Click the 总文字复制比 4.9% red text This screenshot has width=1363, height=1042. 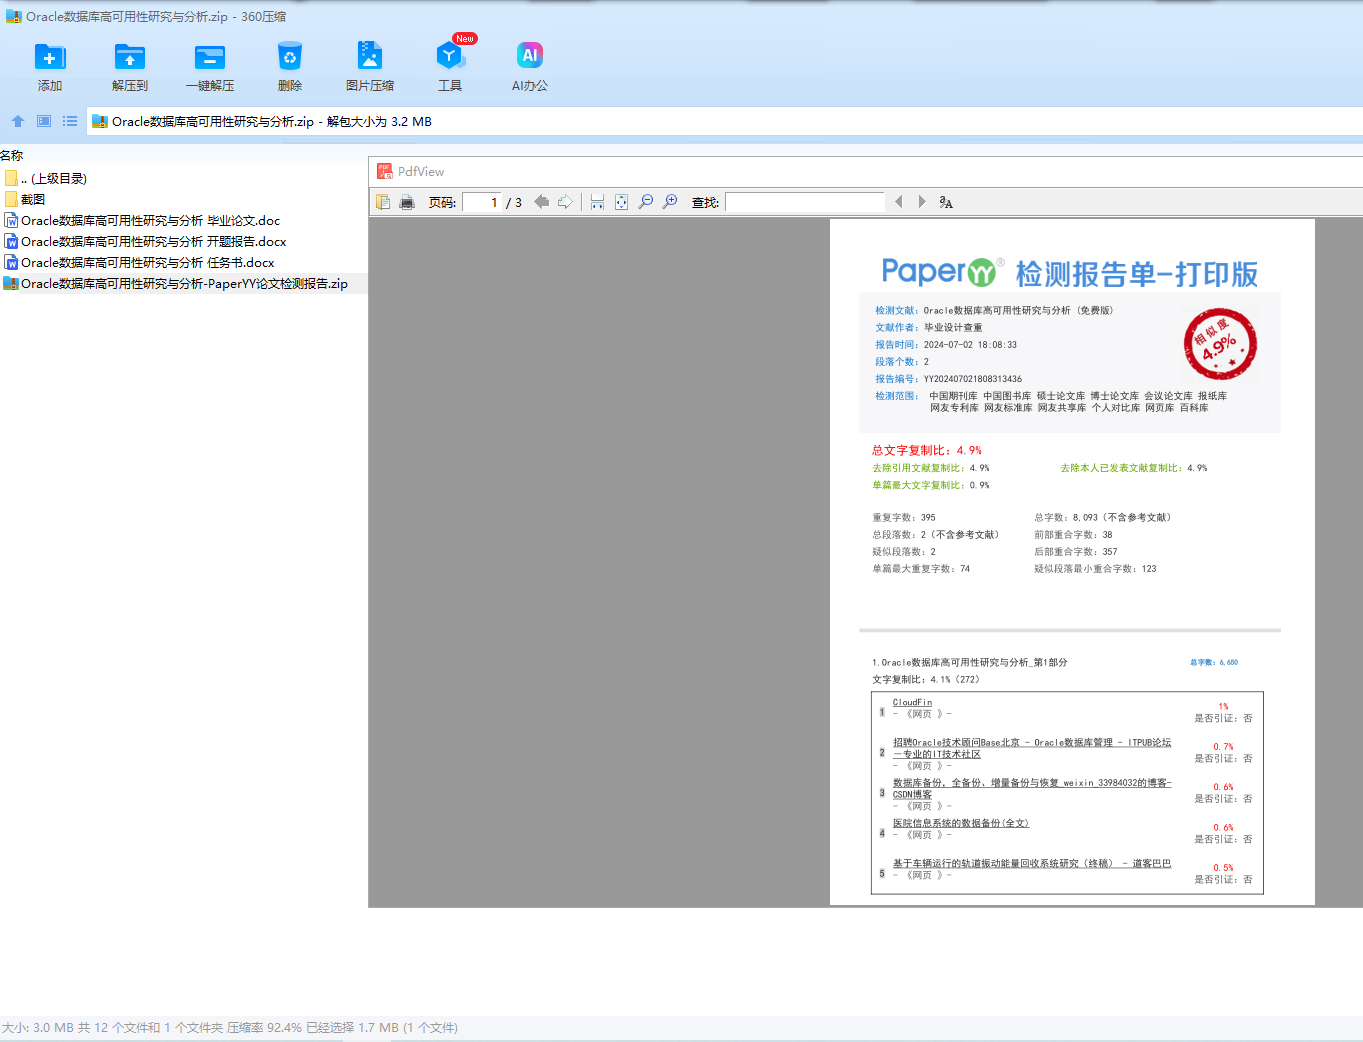926,451
